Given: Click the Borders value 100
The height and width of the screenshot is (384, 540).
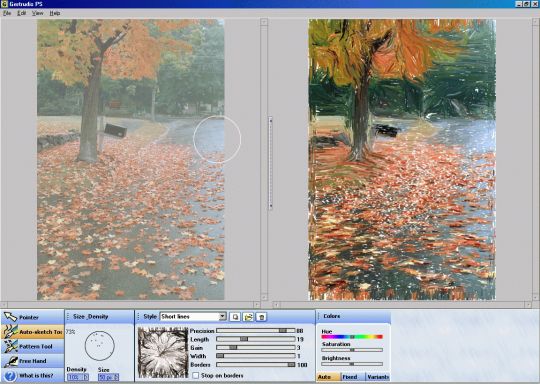Looking at the screenshot, I should (x=302, y=365).
